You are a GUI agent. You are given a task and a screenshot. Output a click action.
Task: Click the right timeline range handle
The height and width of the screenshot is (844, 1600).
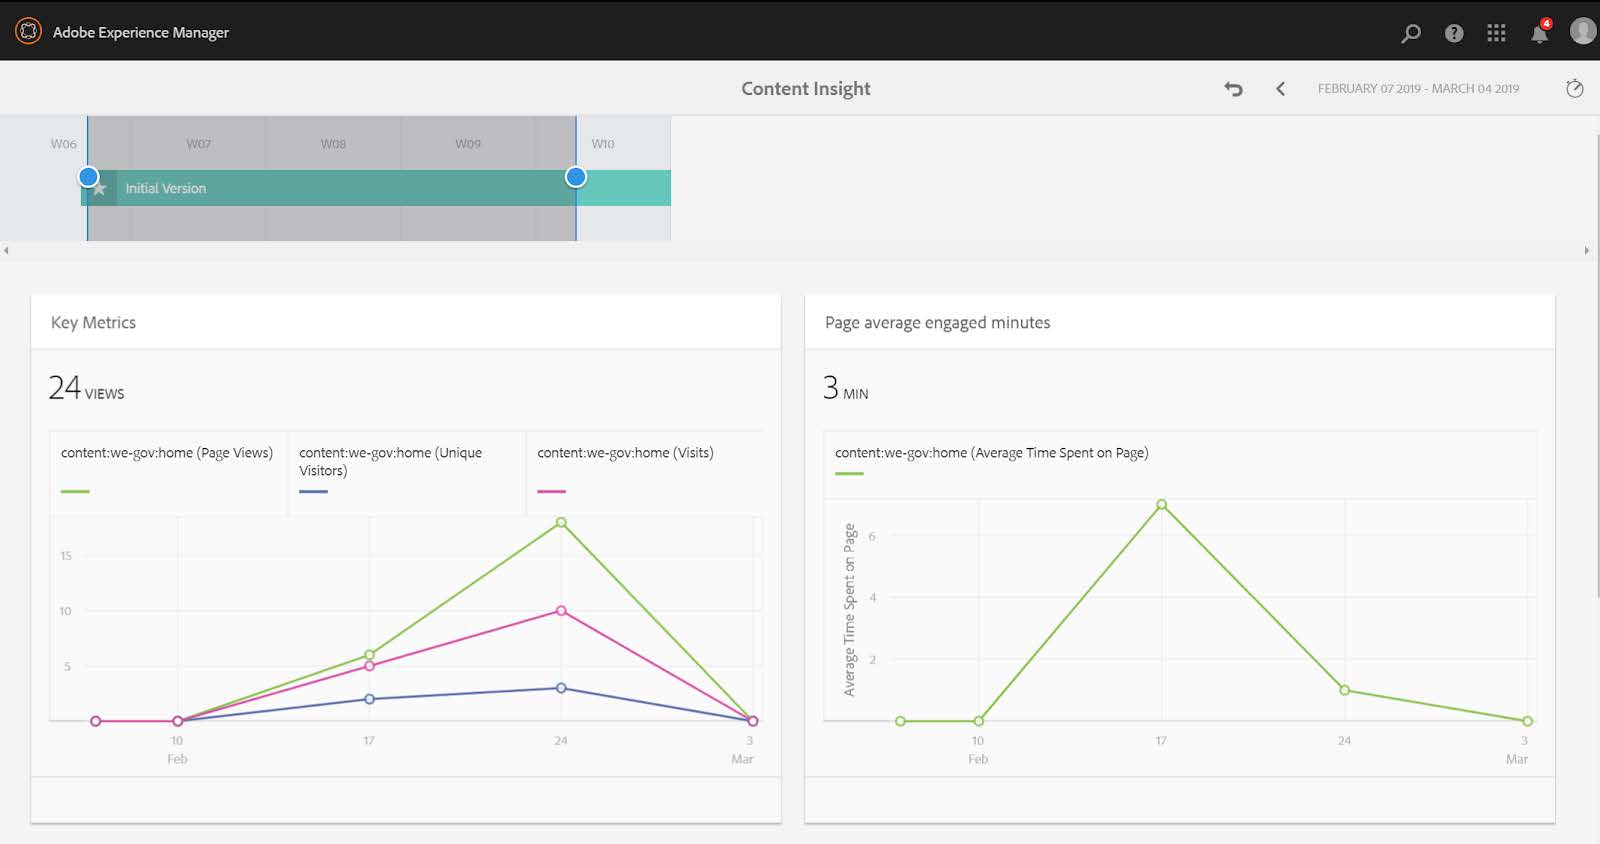(575, 177)
